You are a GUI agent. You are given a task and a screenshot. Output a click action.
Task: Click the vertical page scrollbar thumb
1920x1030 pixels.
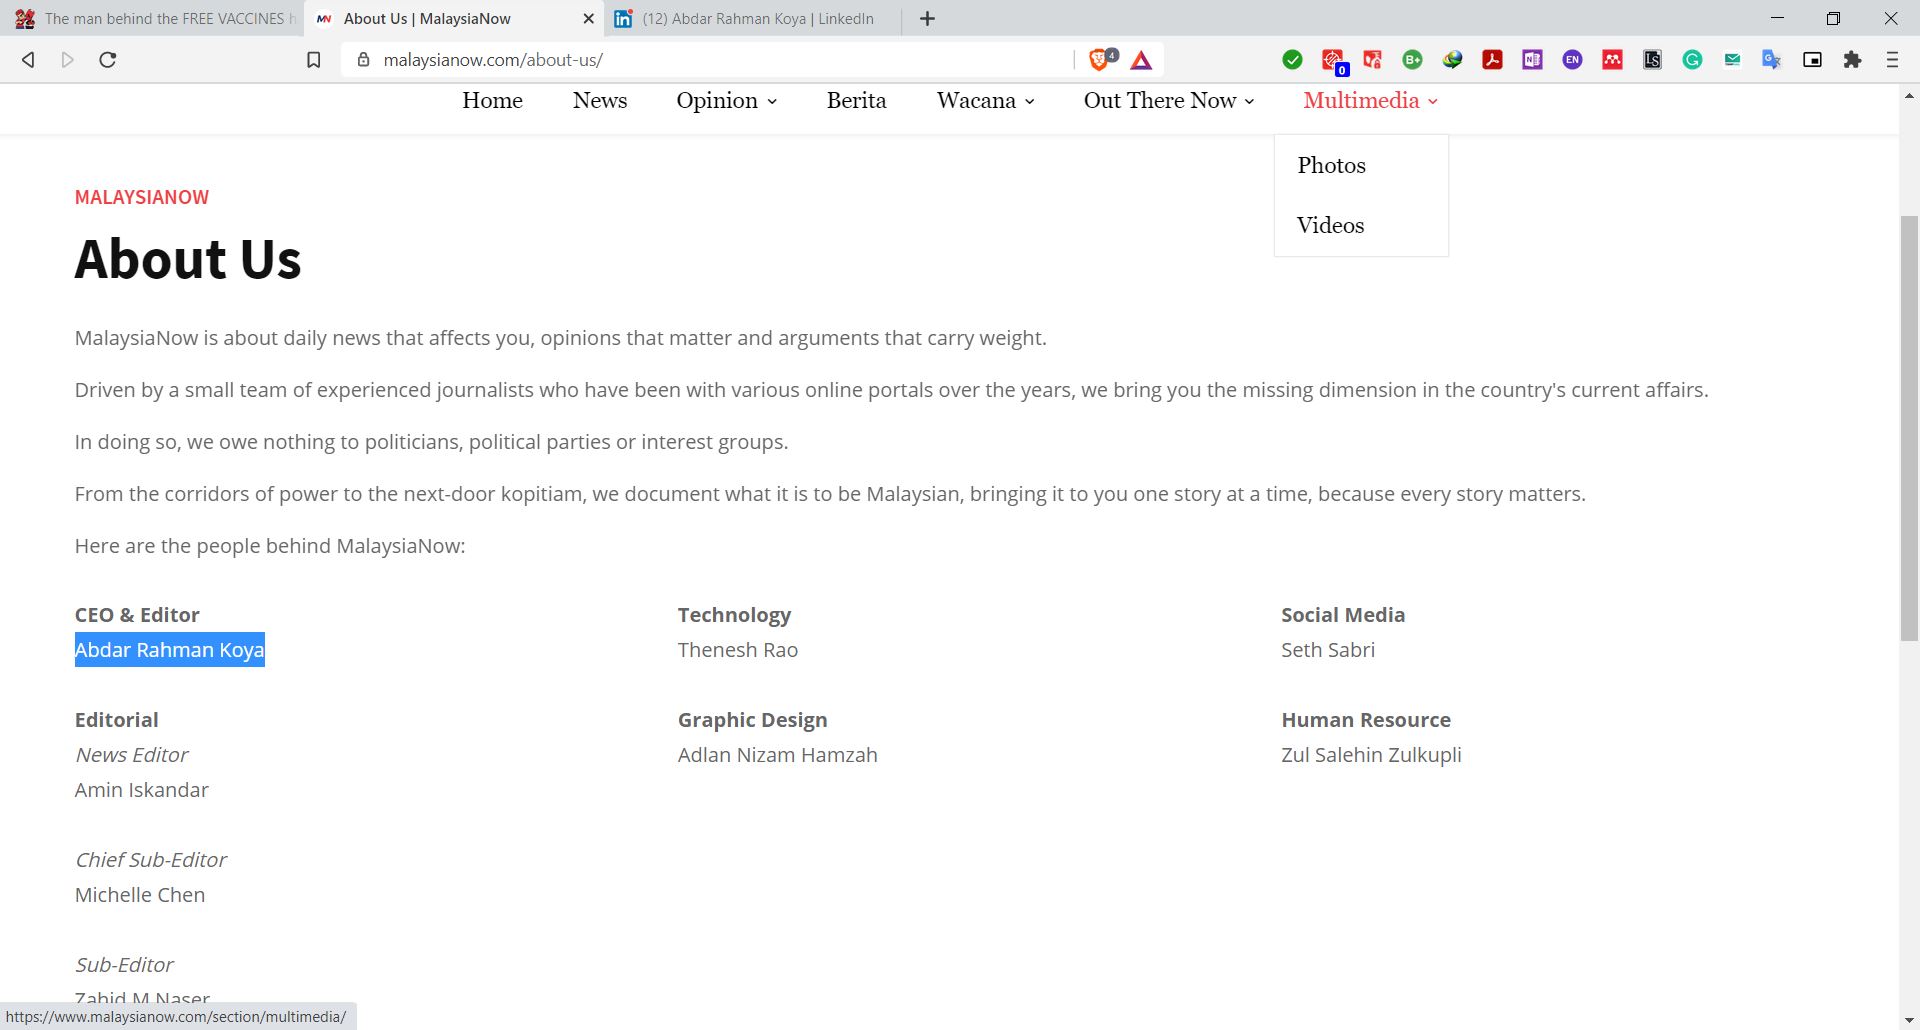(x=1909, y=428)
